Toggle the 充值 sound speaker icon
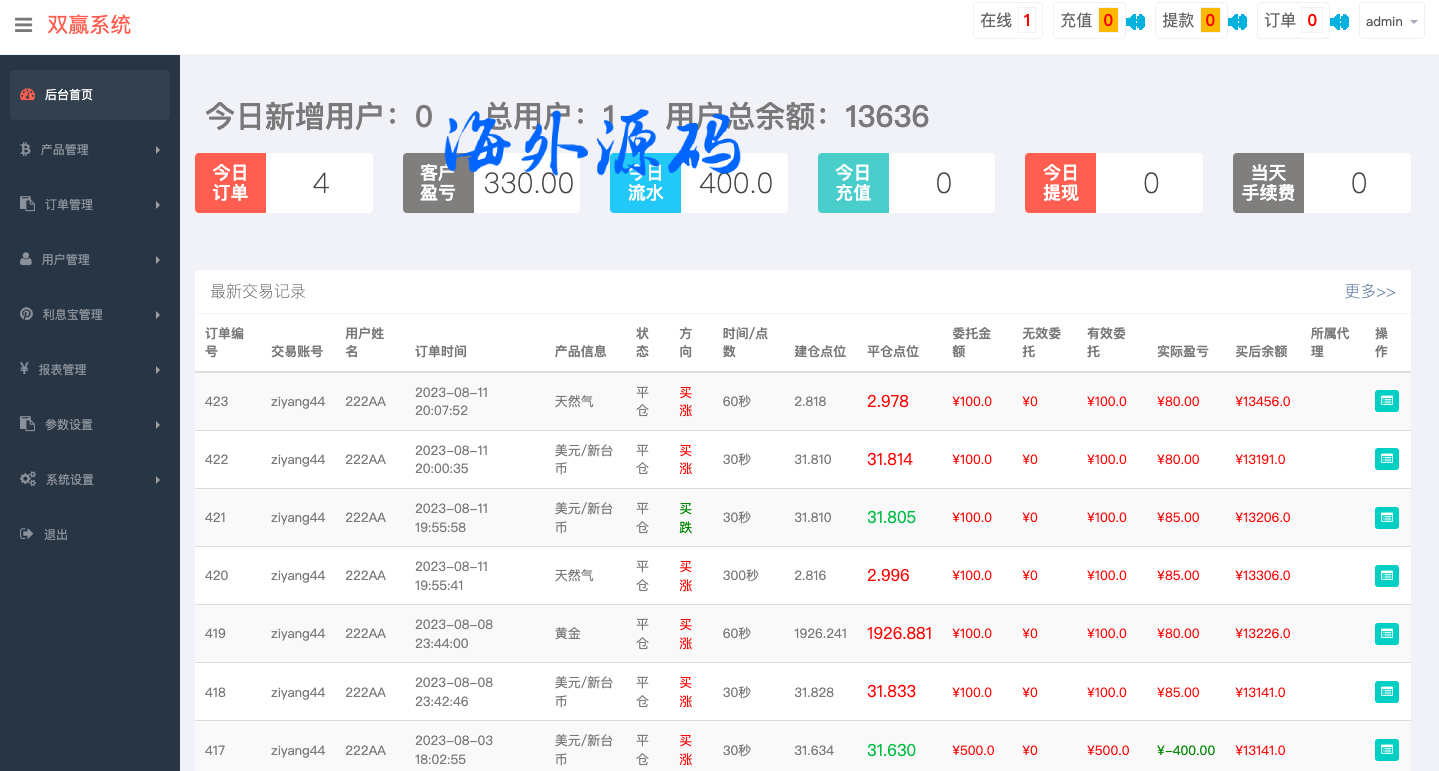The image size is (1439, 771). pos(1135,21)
